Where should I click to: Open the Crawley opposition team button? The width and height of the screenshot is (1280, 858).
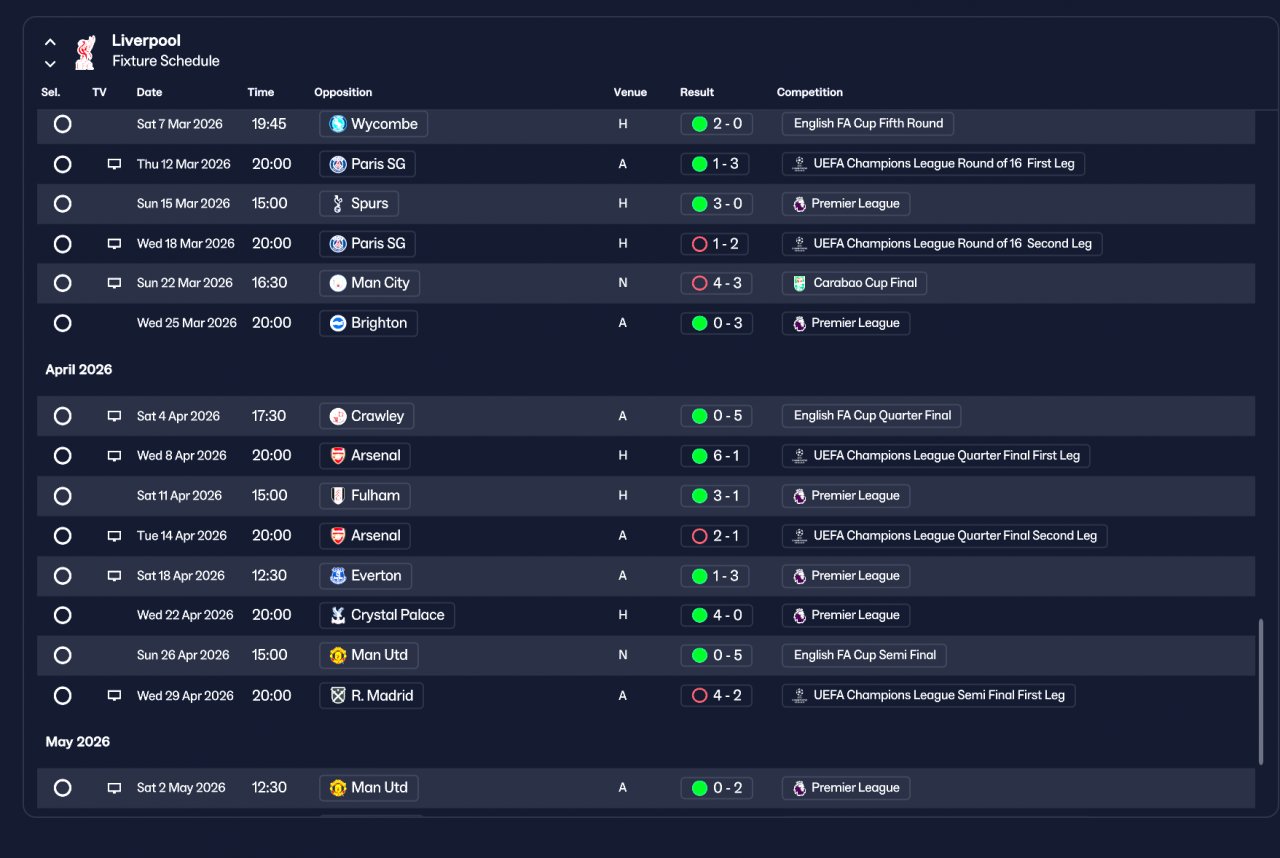367,416
